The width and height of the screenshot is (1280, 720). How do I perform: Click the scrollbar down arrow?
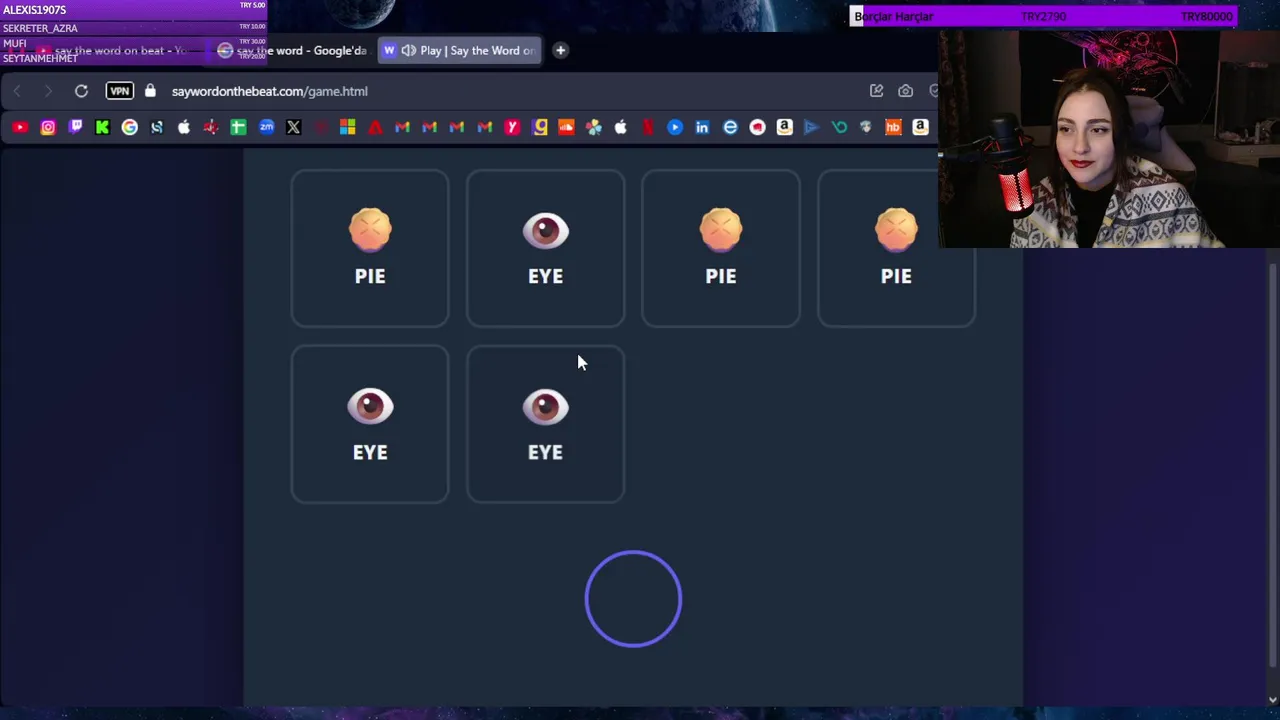tap(1272, 700)
